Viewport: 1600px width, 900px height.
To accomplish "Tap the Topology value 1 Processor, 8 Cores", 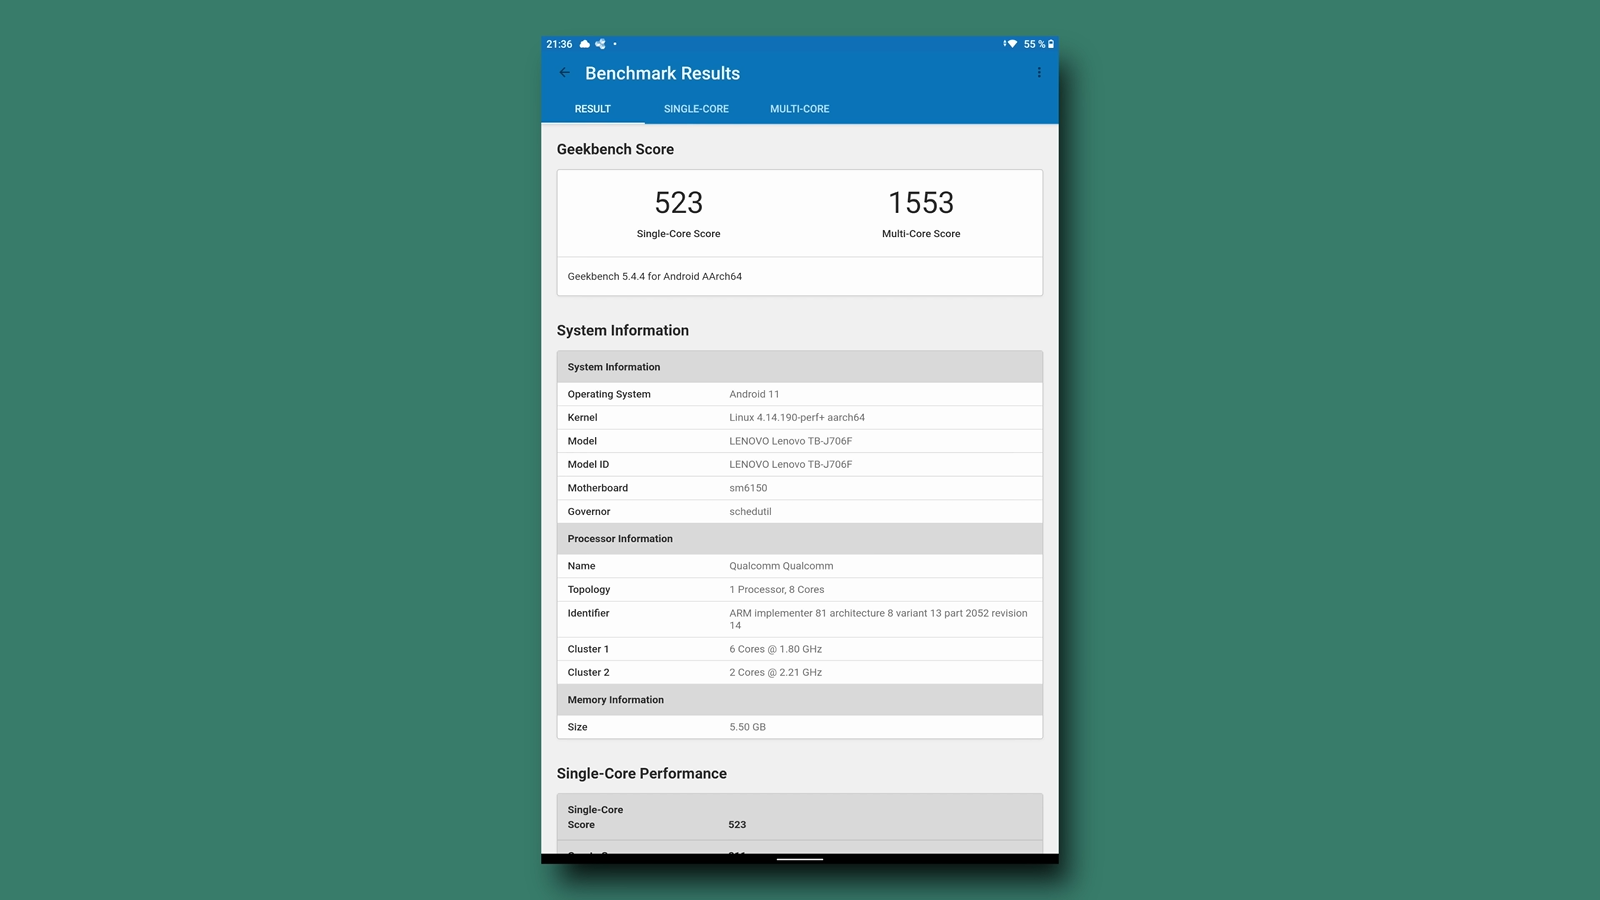I will click(777, 590).
